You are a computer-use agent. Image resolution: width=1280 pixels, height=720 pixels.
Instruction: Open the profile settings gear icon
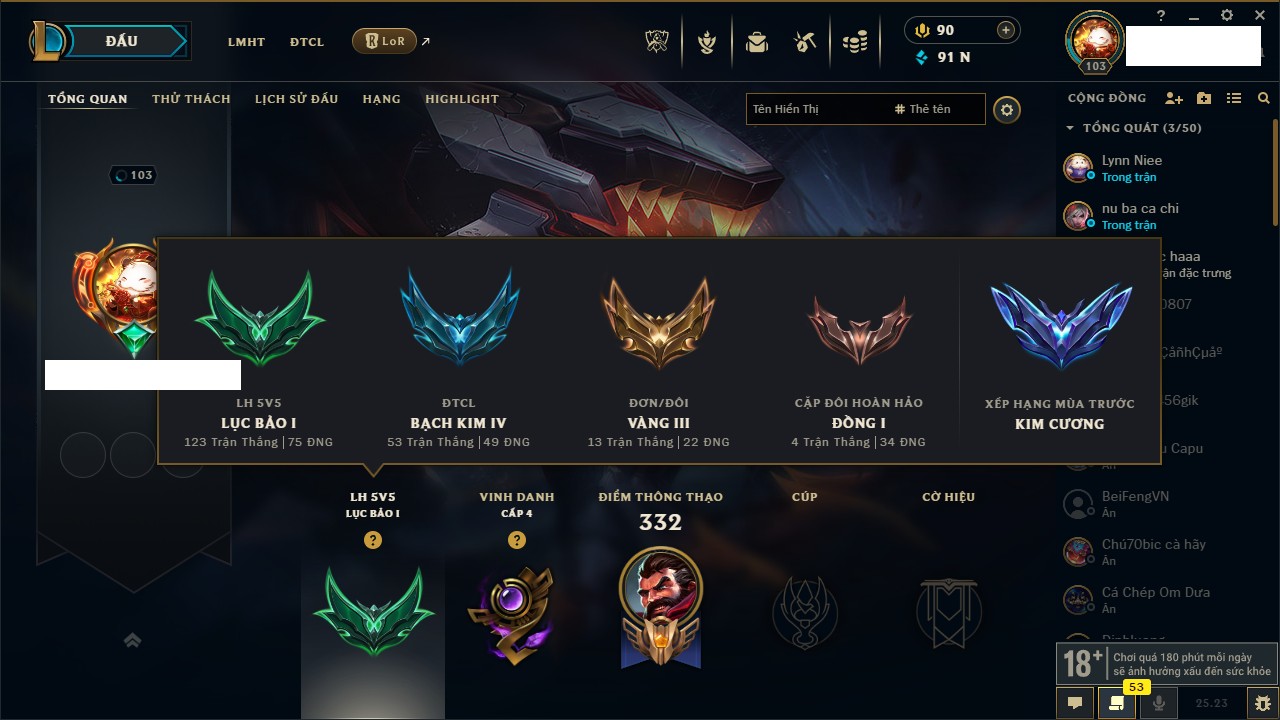1007,109
